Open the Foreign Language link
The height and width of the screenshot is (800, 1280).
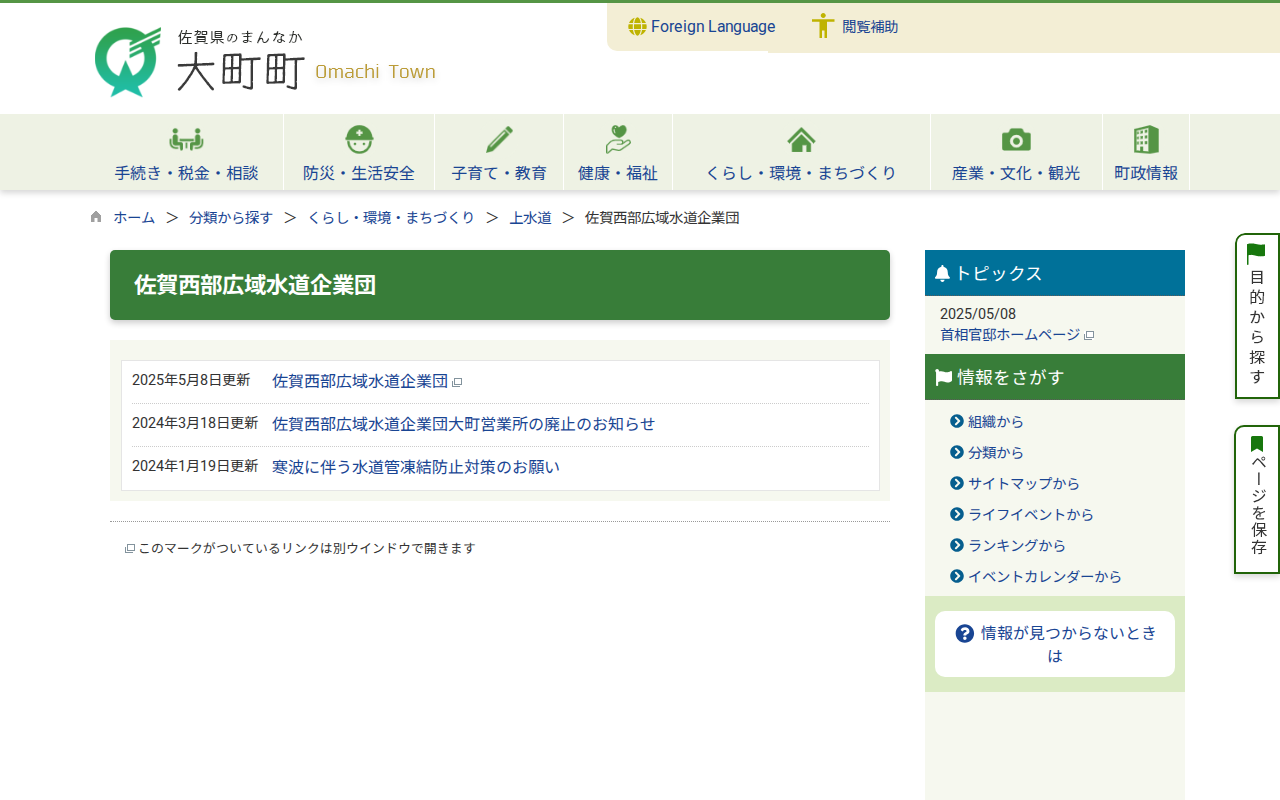(x=713, y=27)
